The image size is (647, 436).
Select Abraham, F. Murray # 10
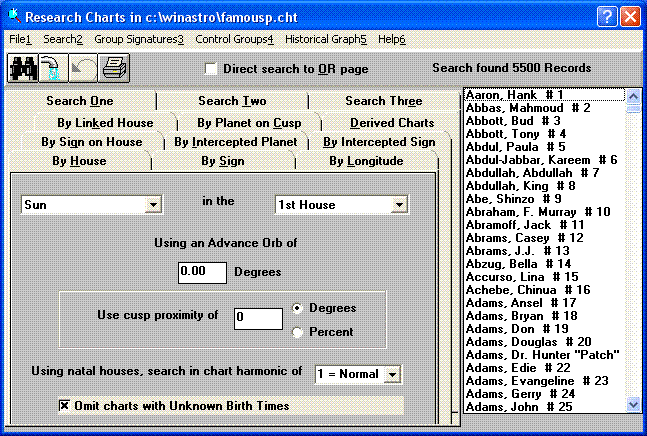pos(544,212)
